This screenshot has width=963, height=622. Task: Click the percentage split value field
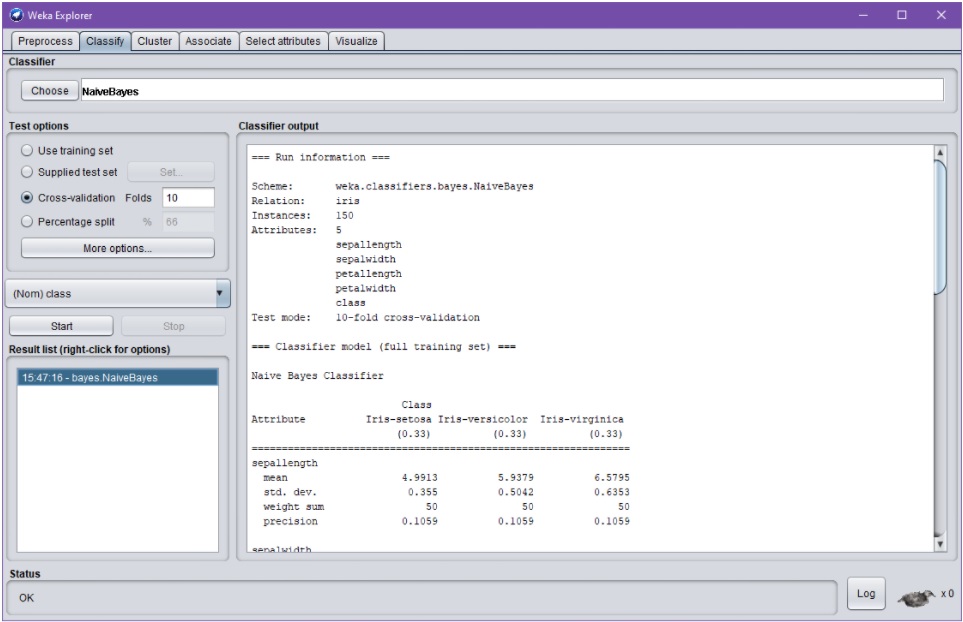(x=189, y=222)
